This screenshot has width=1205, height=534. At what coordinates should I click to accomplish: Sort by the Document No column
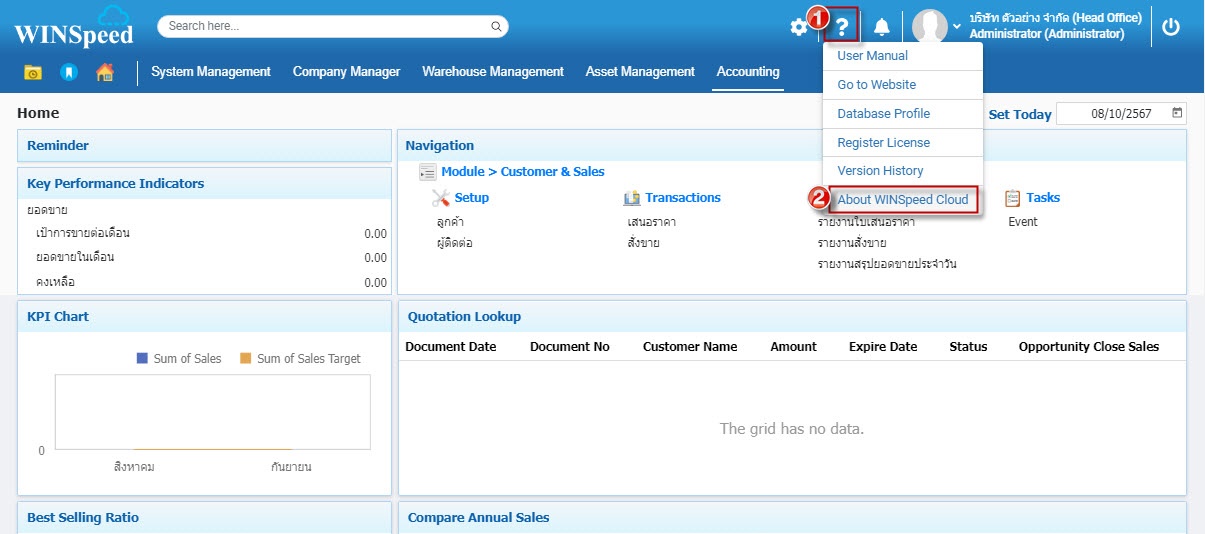click(570, 347)
